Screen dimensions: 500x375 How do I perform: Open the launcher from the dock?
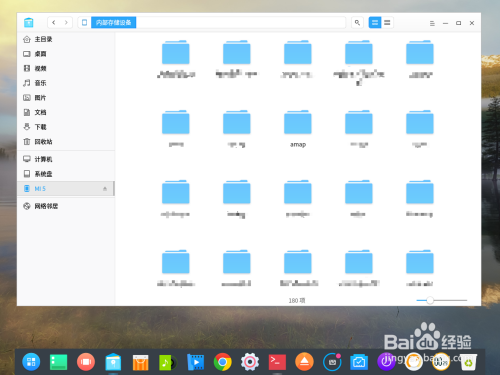pos(31,362)
